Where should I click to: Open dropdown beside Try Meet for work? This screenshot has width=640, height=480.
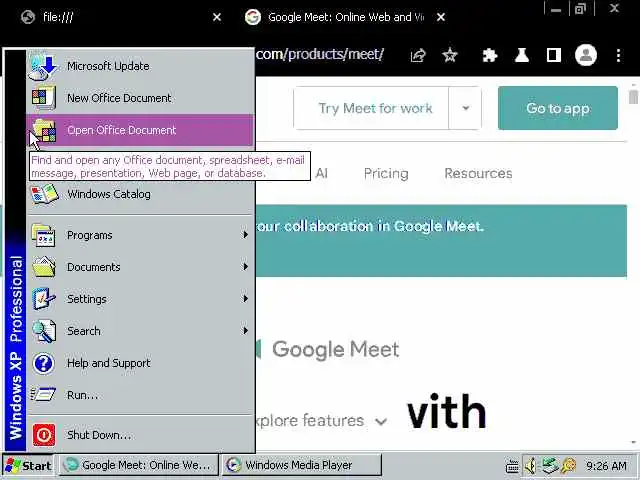[x=465, y=108]
